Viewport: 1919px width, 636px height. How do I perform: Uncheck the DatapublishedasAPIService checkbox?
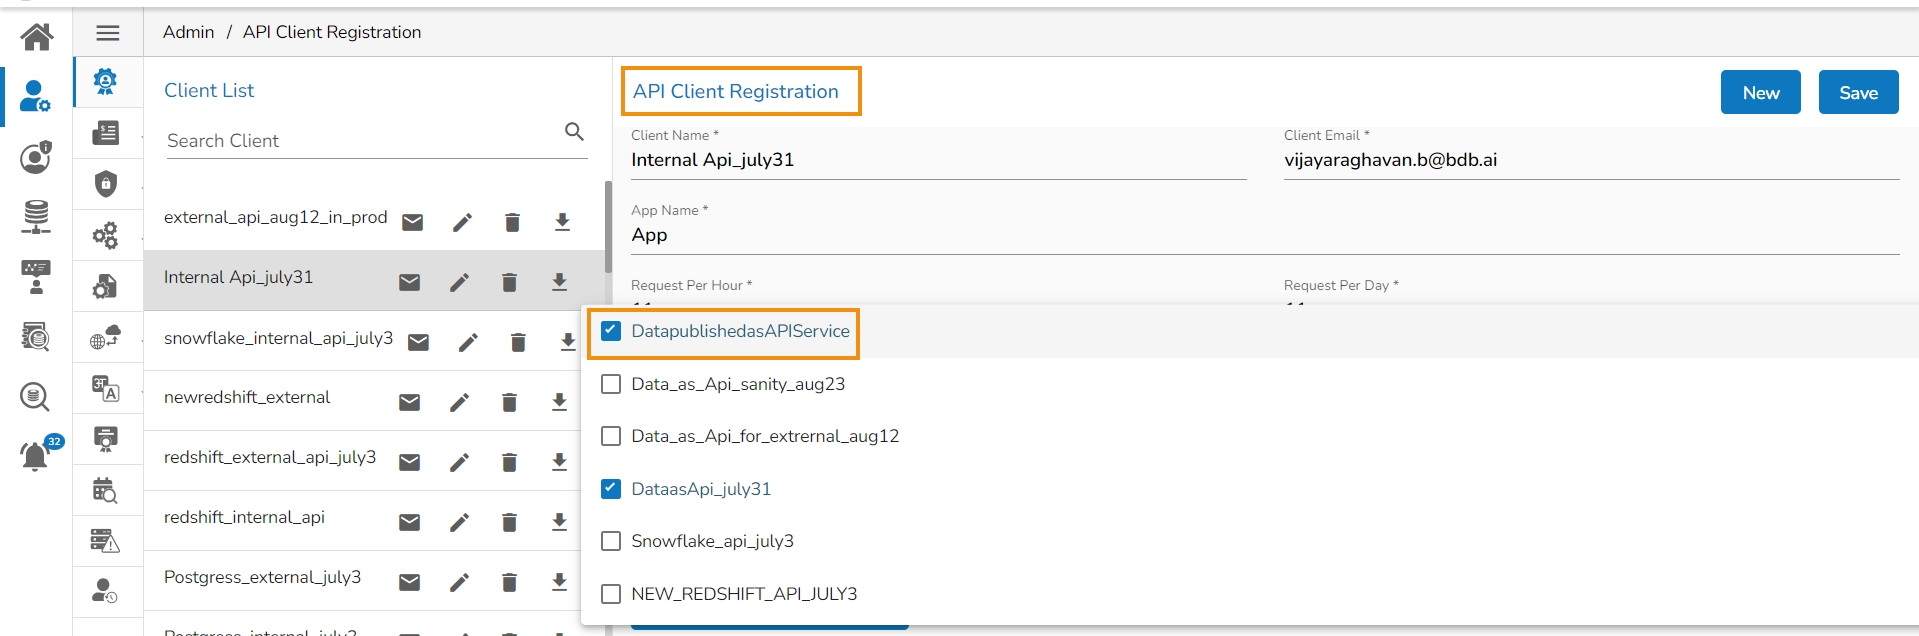tap(611, 331)
